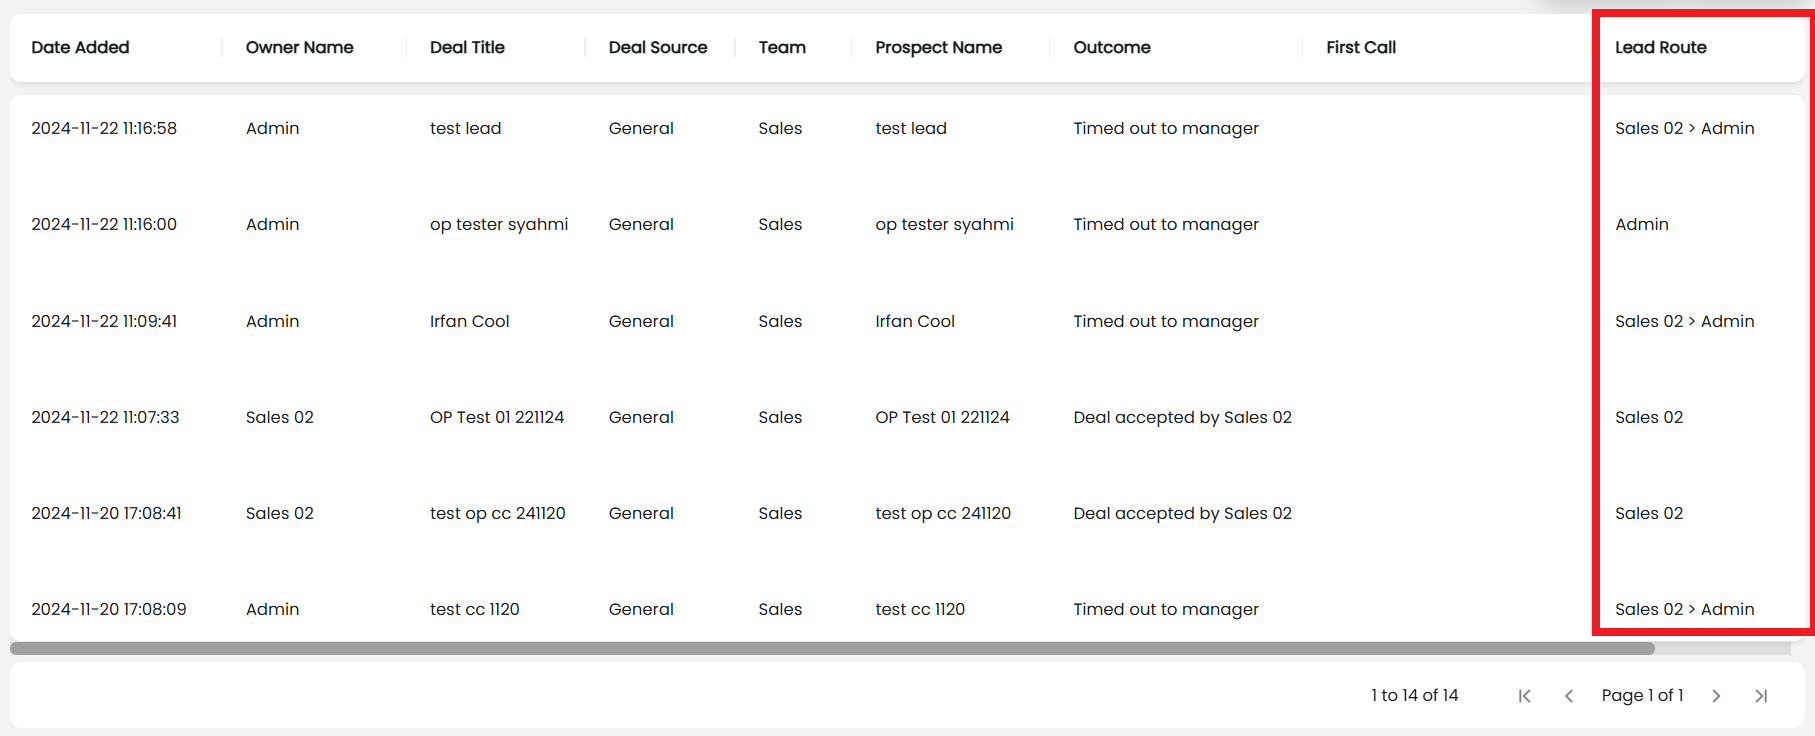The height and width of the screenshot is (736, 1815).
Task: Sort by First Call column
Action: pyautogui.click(x=1360, y=47)
